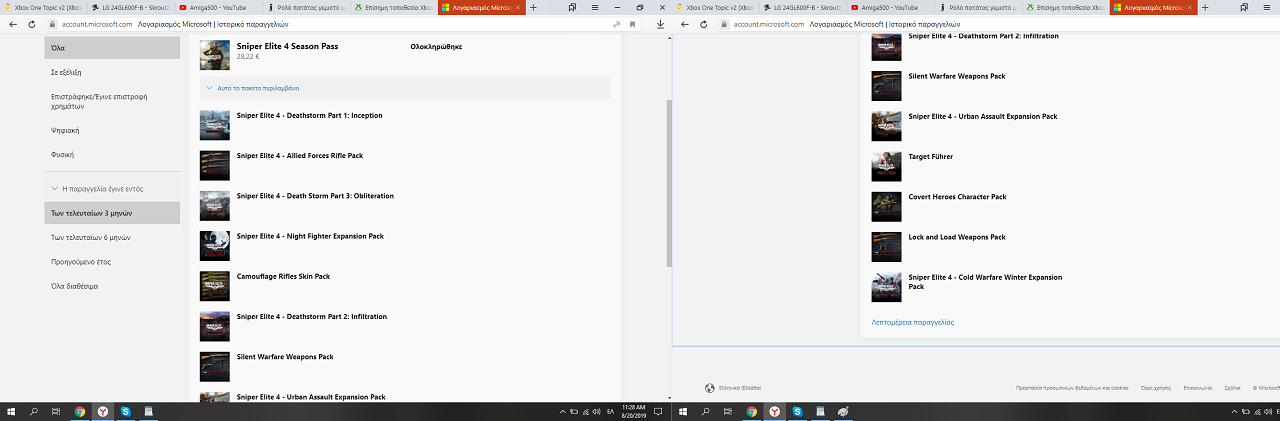Switch to LG 24GL600F-B Skroutz tab in left window

[x=130, y=7]
